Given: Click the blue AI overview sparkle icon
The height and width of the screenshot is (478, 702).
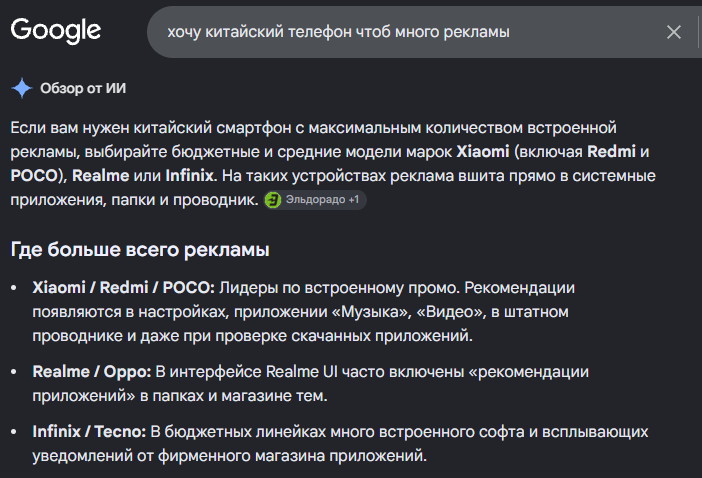Looking at the screenshot, I should pyautogui.click(x=21, y=88).
